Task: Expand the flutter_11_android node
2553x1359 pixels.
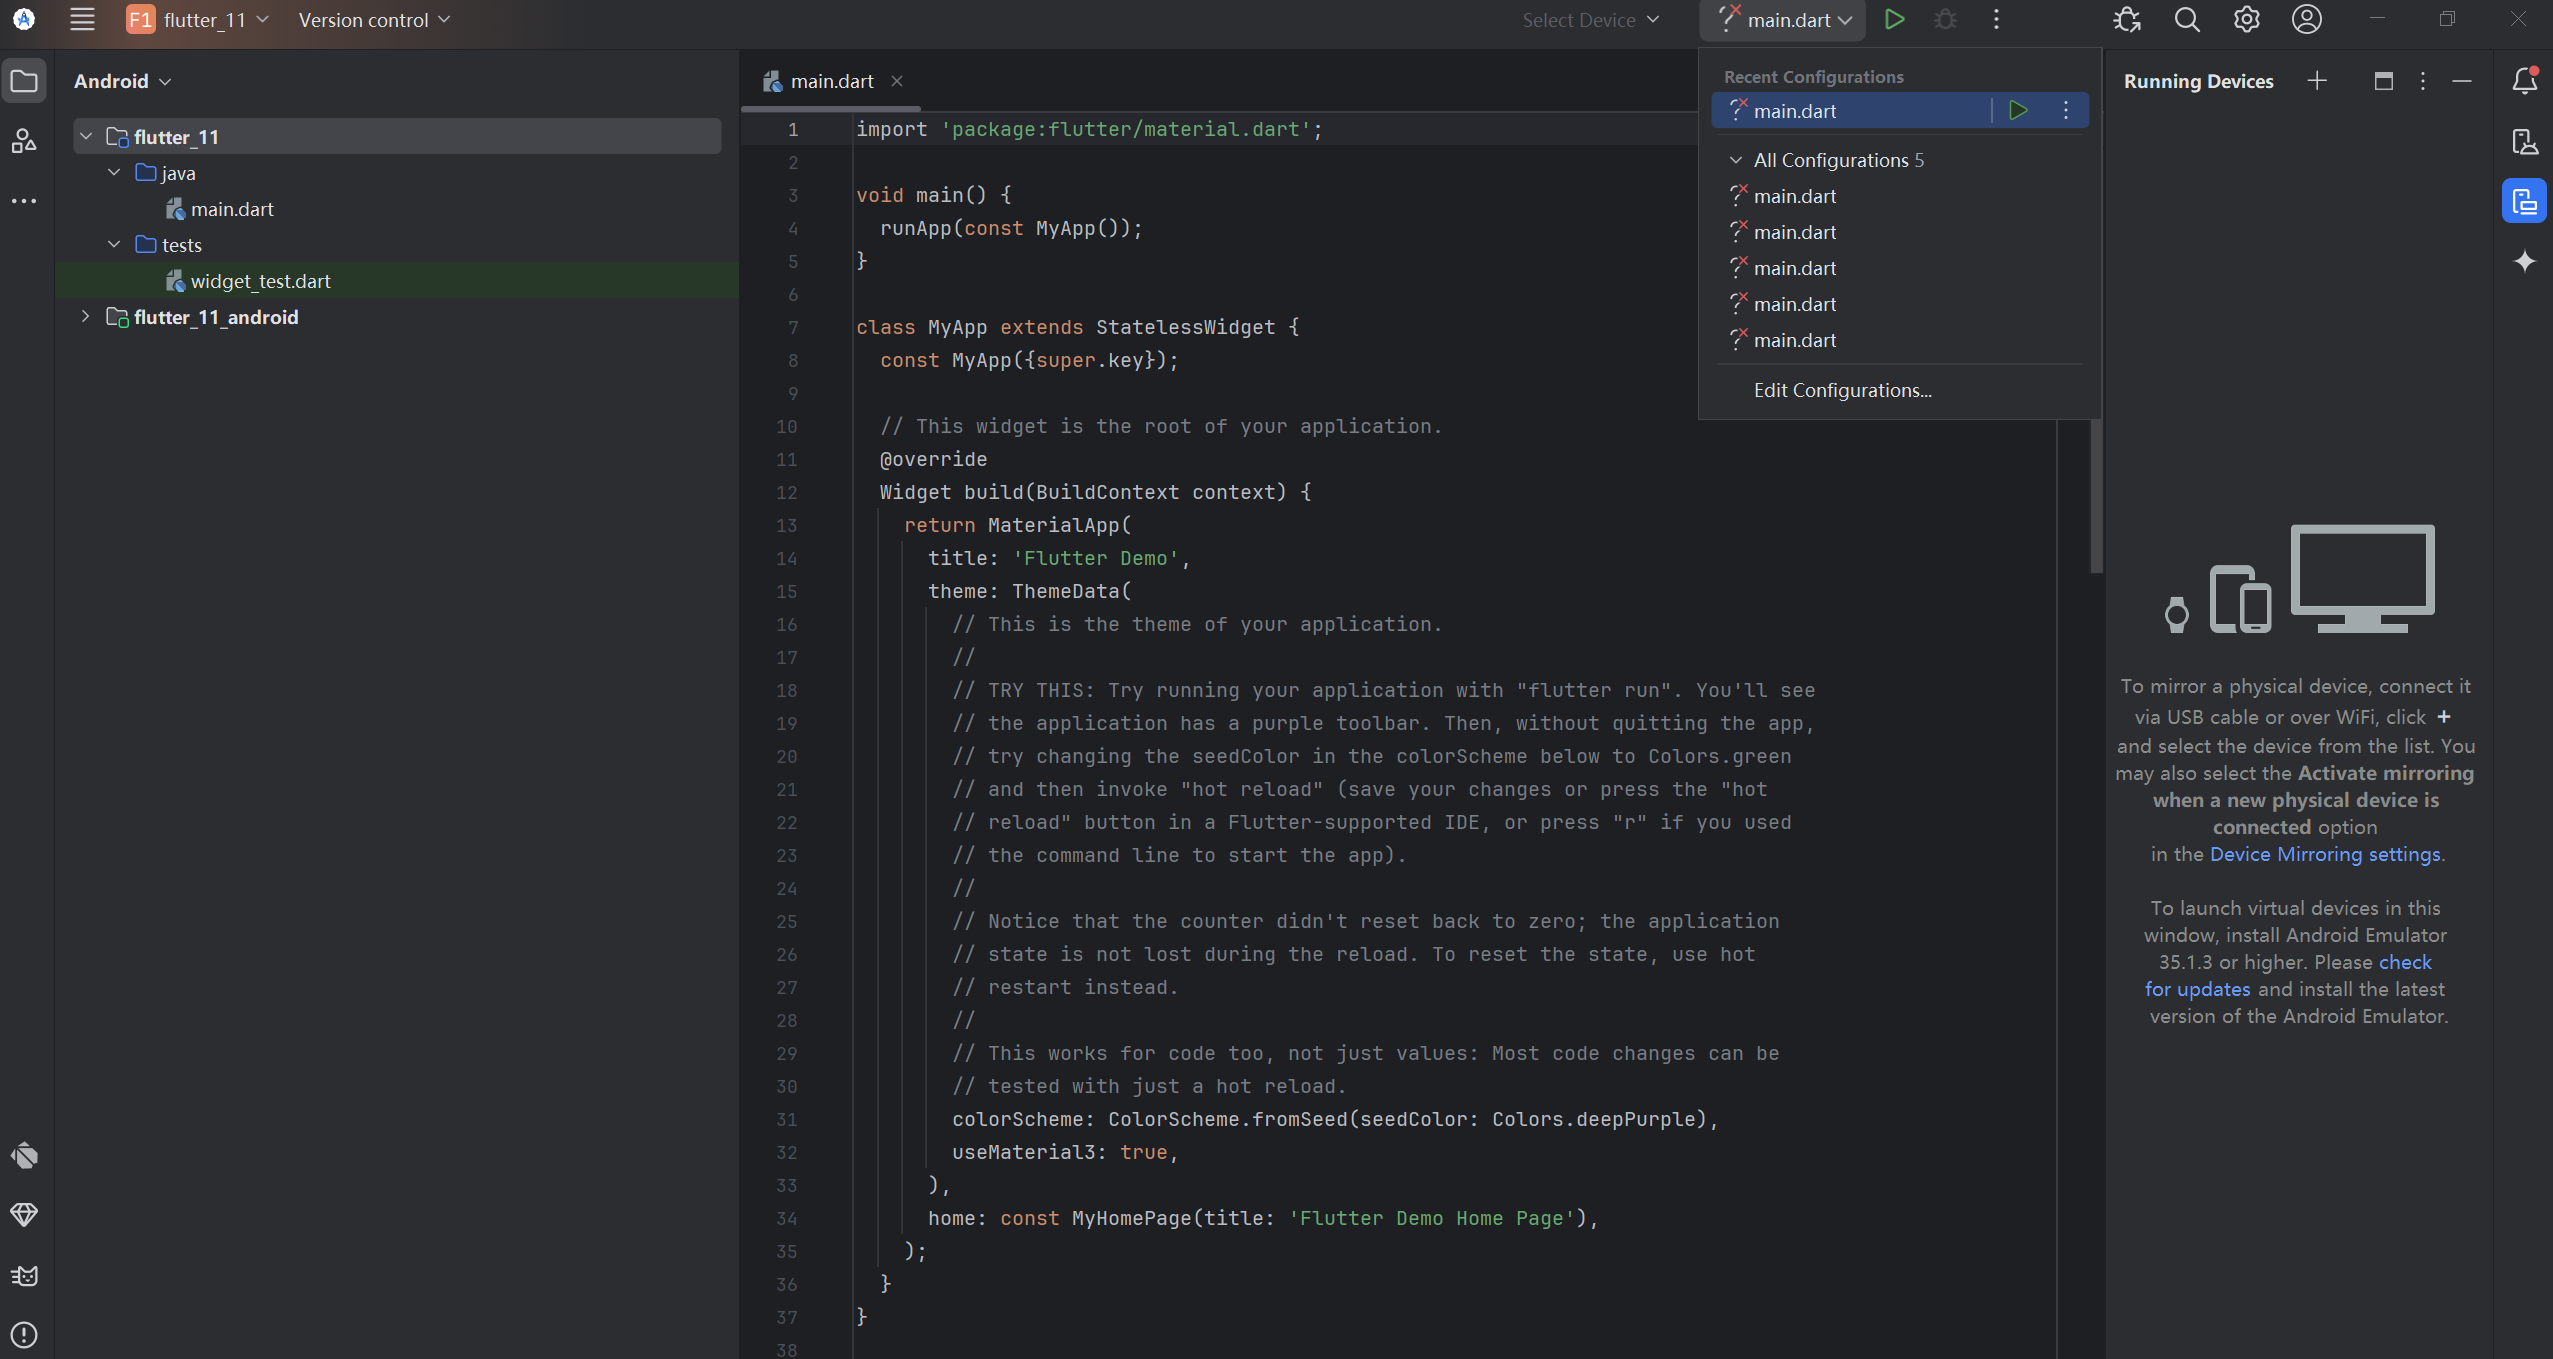Action: coord(87,316)
